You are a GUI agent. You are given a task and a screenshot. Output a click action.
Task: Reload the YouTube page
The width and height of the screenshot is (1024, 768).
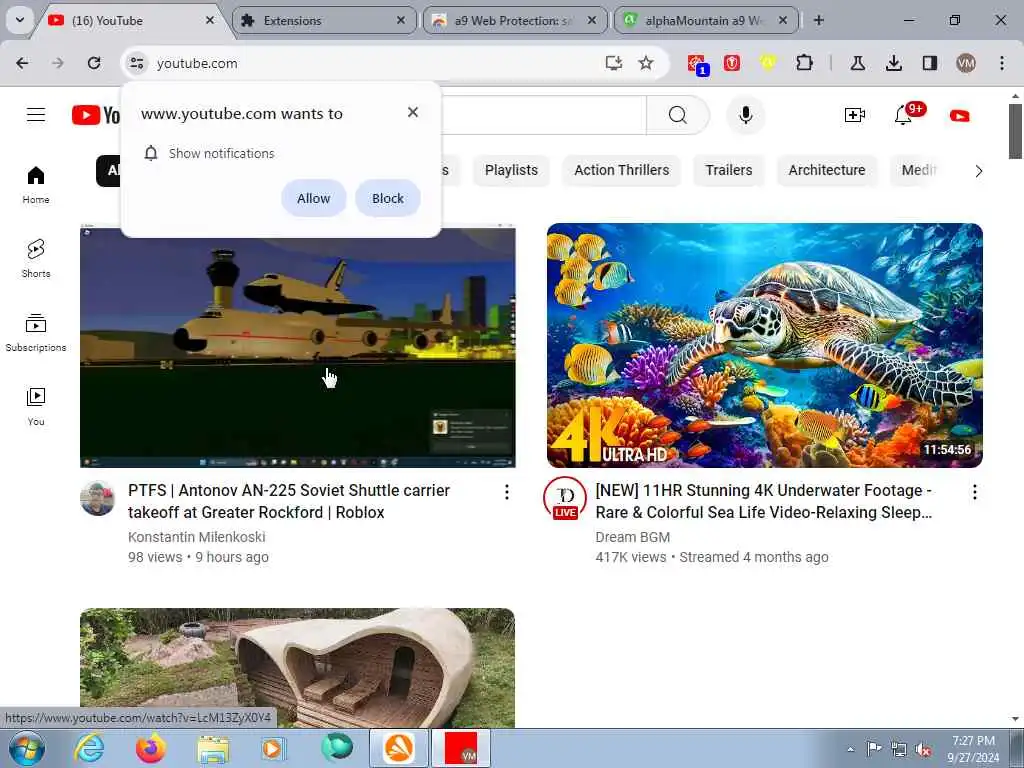(94, 63)
